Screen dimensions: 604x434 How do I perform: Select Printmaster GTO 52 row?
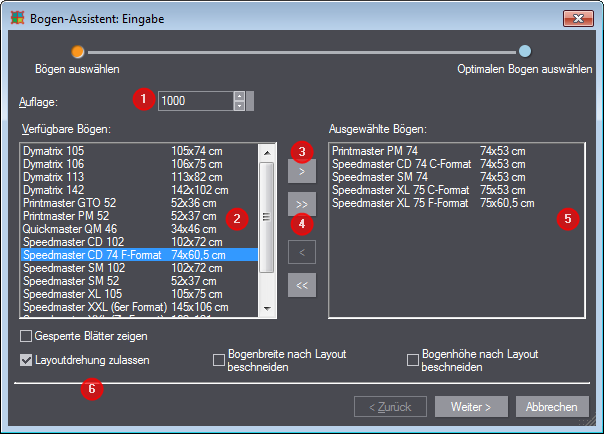point(139,203)
